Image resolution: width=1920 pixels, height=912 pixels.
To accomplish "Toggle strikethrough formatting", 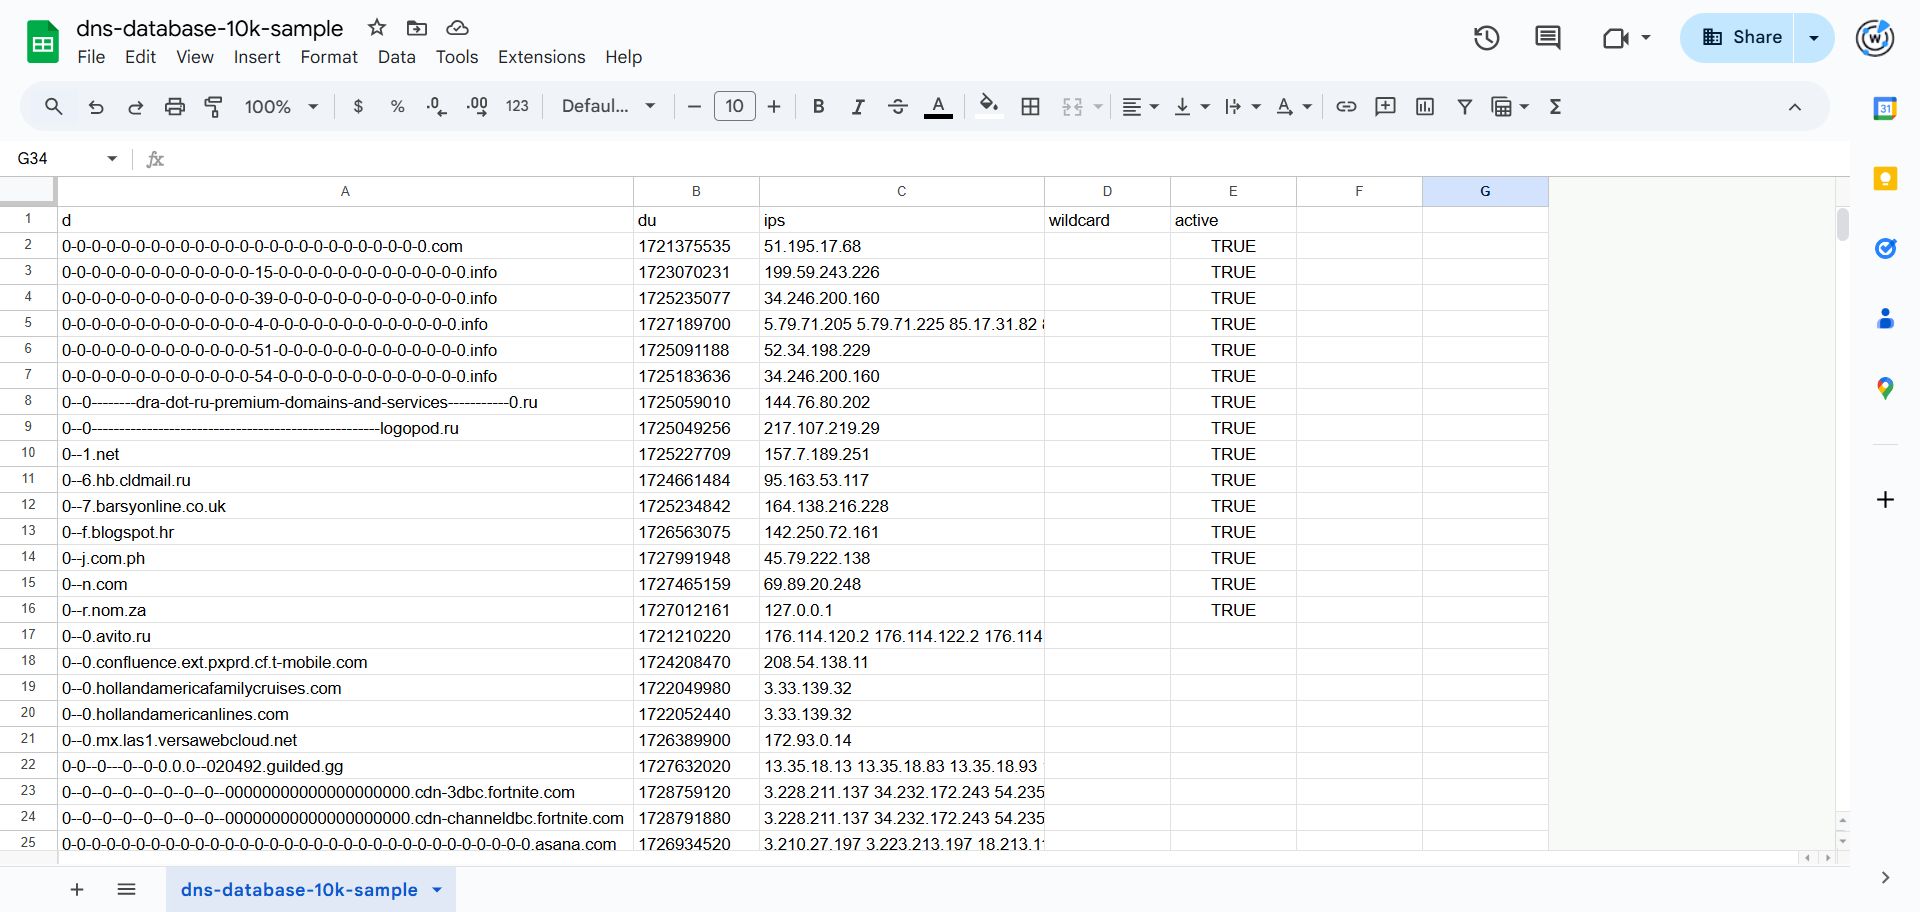I will [x=897, y=107].
